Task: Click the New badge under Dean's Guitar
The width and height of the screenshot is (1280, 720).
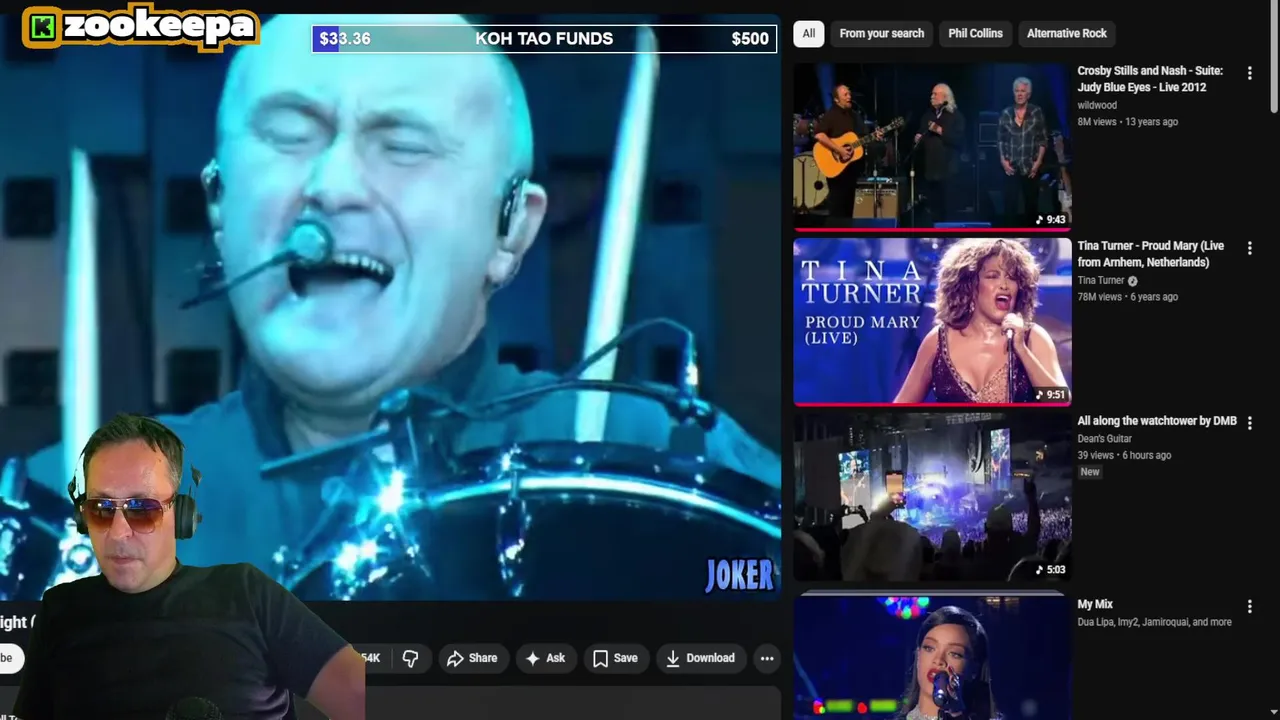Action: point(1089,472)
